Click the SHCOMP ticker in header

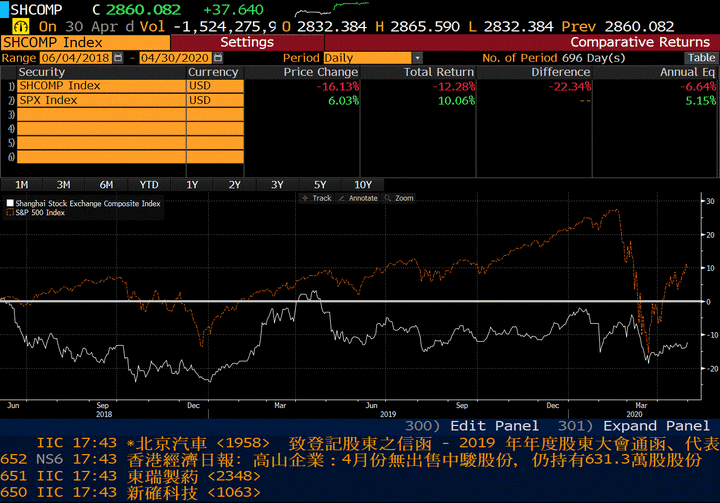(x=36, y=9)
